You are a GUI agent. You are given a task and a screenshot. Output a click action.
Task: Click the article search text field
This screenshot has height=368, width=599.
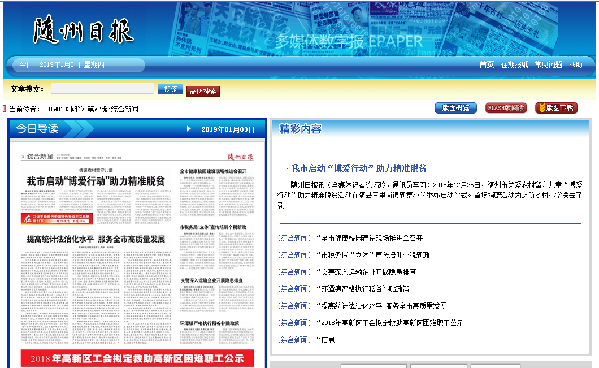pyautogui.click(x=102, y=89)
